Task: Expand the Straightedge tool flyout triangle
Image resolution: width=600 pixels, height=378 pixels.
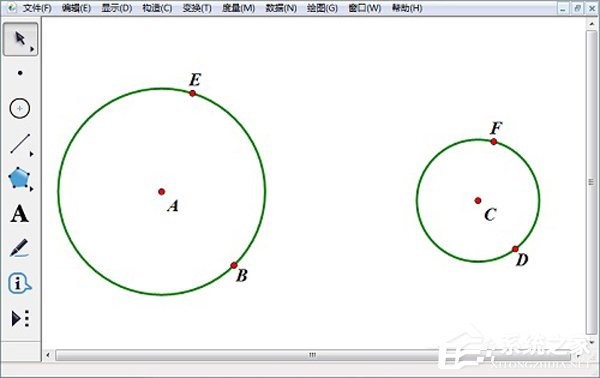Action: pos(32,154)
